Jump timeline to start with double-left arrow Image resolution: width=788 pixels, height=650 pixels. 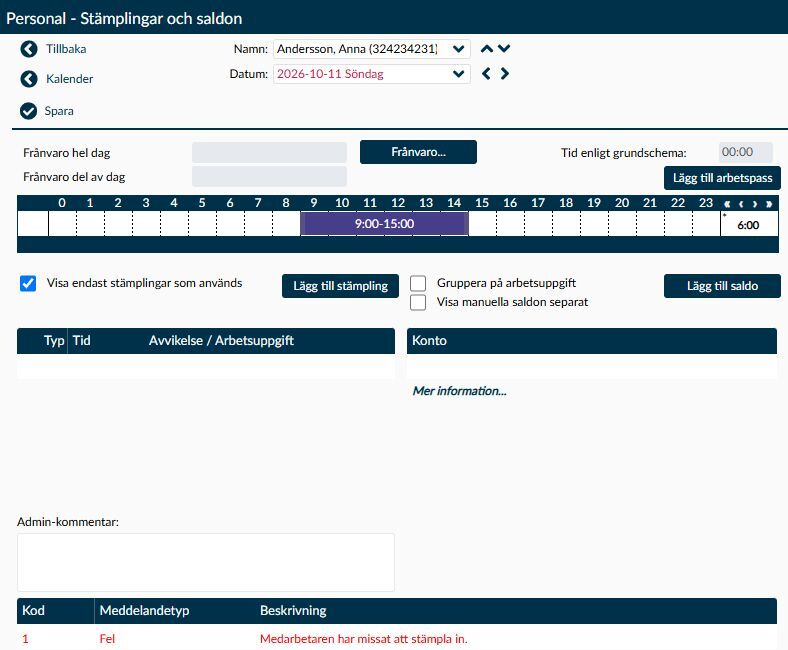click(x=727, y=204)
